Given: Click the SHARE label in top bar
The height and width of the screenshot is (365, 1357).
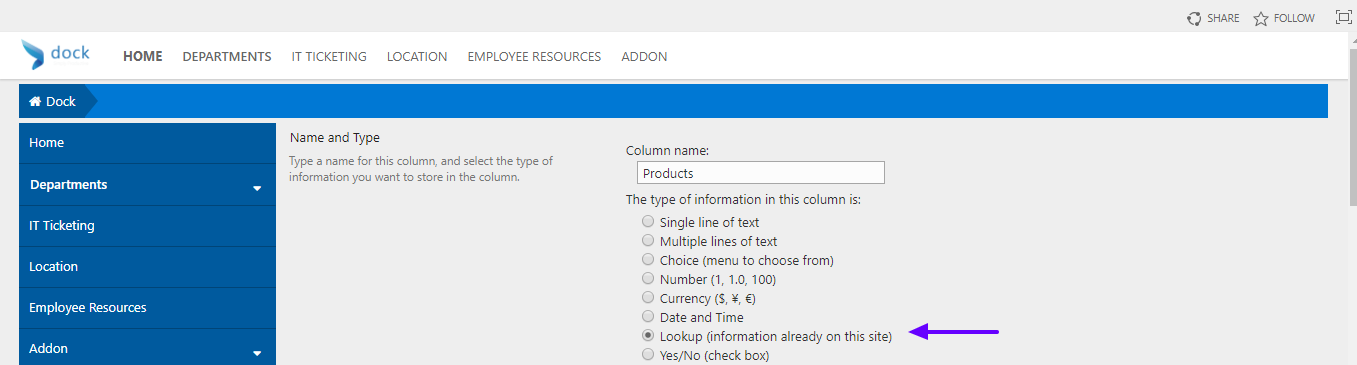Looking at the screenshot, I should point(1223,18).
